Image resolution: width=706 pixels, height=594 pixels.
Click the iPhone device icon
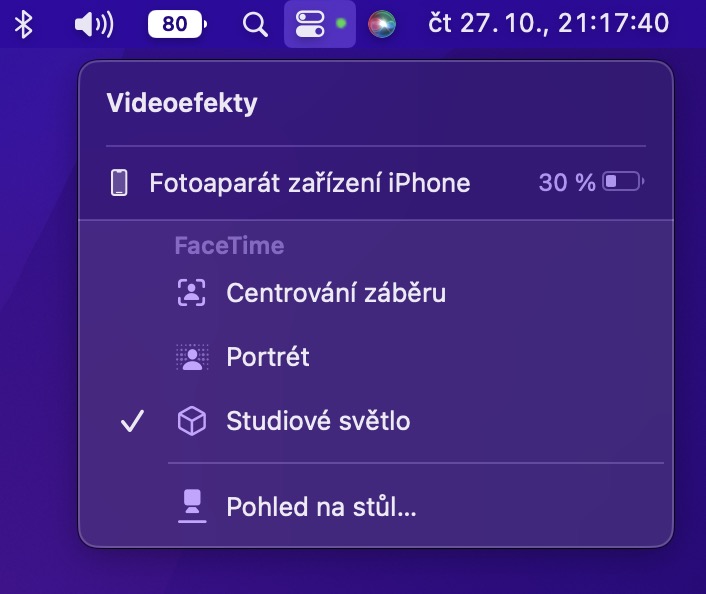tap(119, 183)
